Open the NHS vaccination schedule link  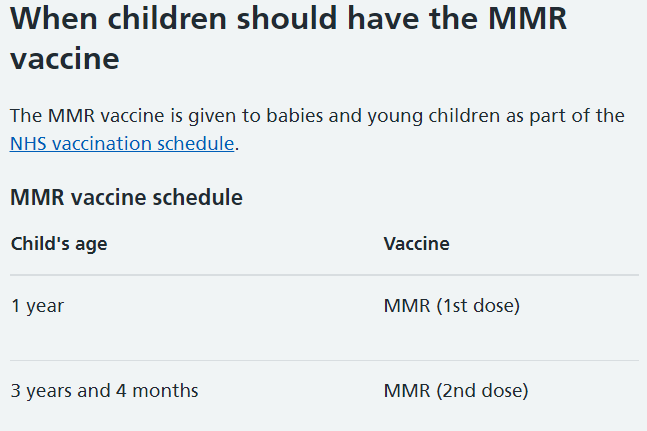(122, 144)
